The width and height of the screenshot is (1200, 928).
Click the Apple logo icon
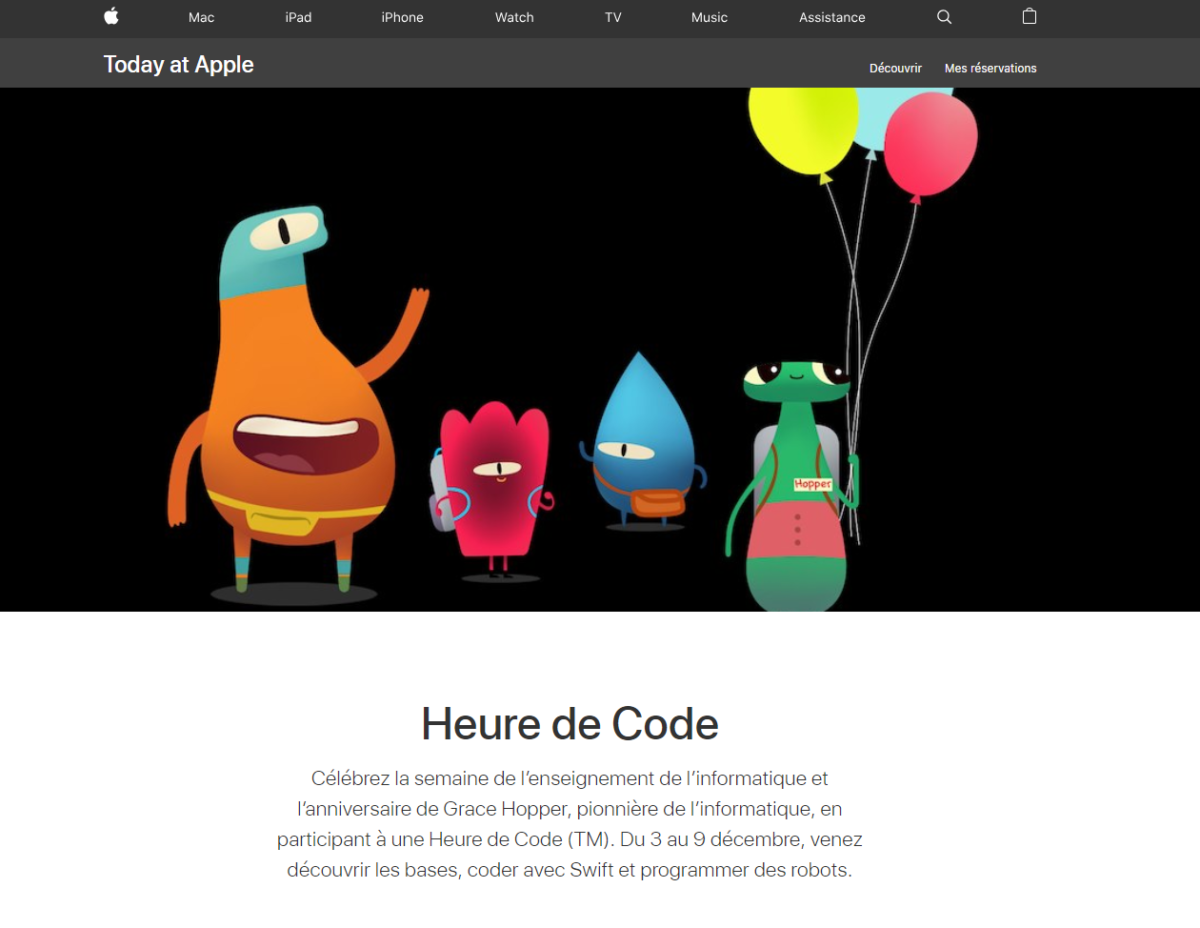[x=111, y=16]
